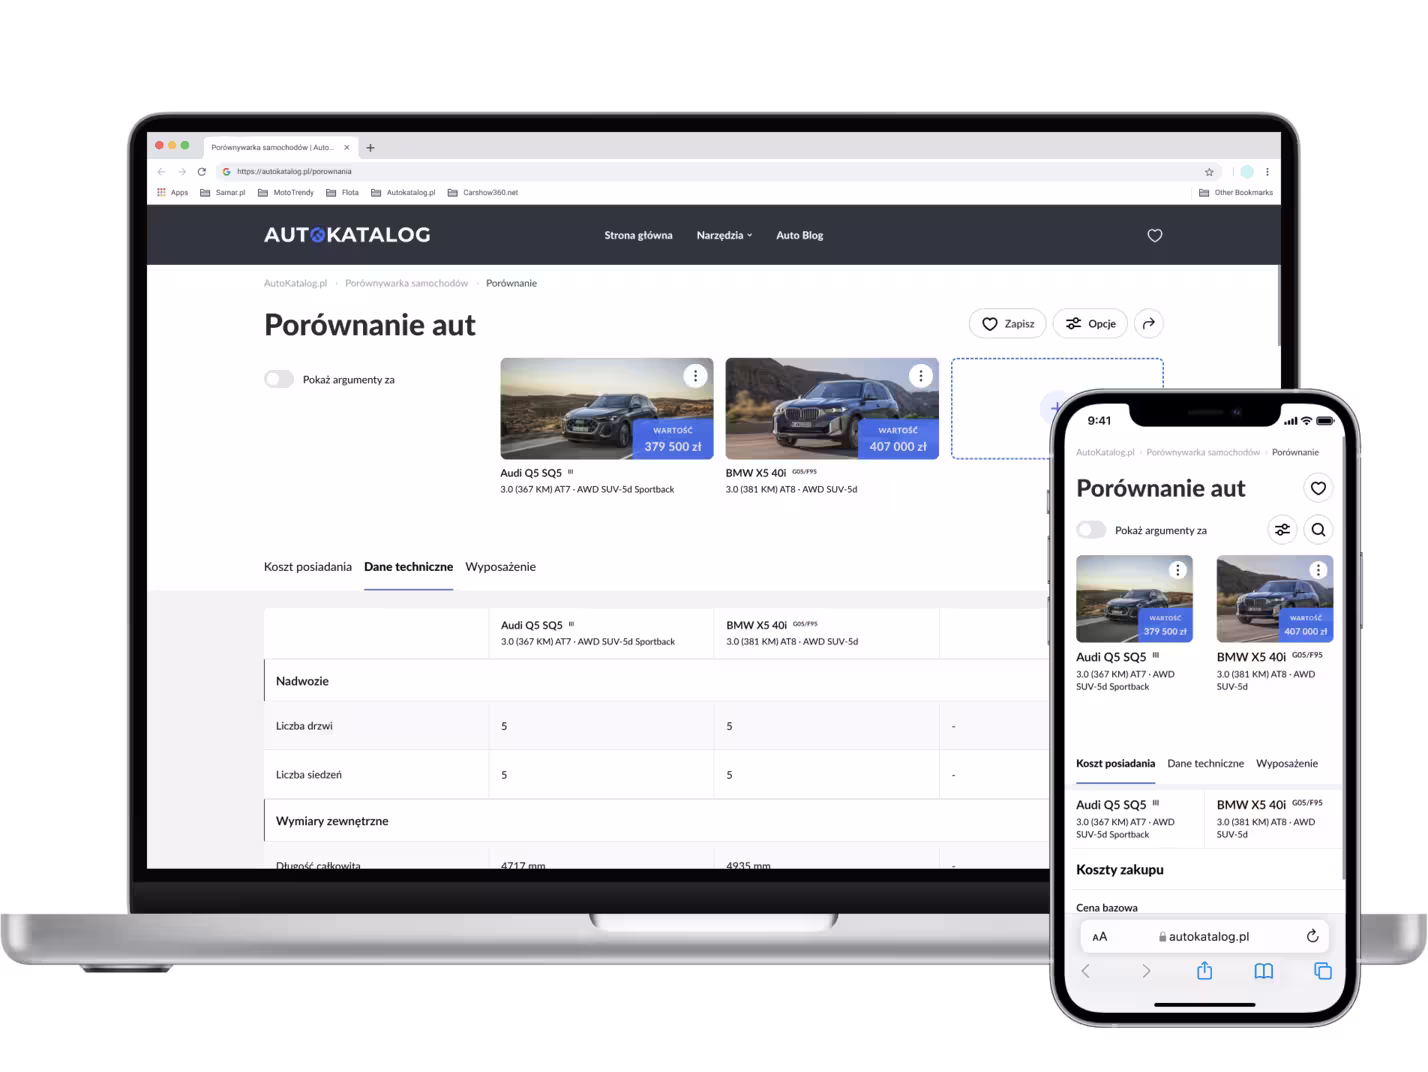Viewport: 1428px width, 1072px height.
Task: Open the Apps bookmarks shortcut
Action: (x=173, y=192)
